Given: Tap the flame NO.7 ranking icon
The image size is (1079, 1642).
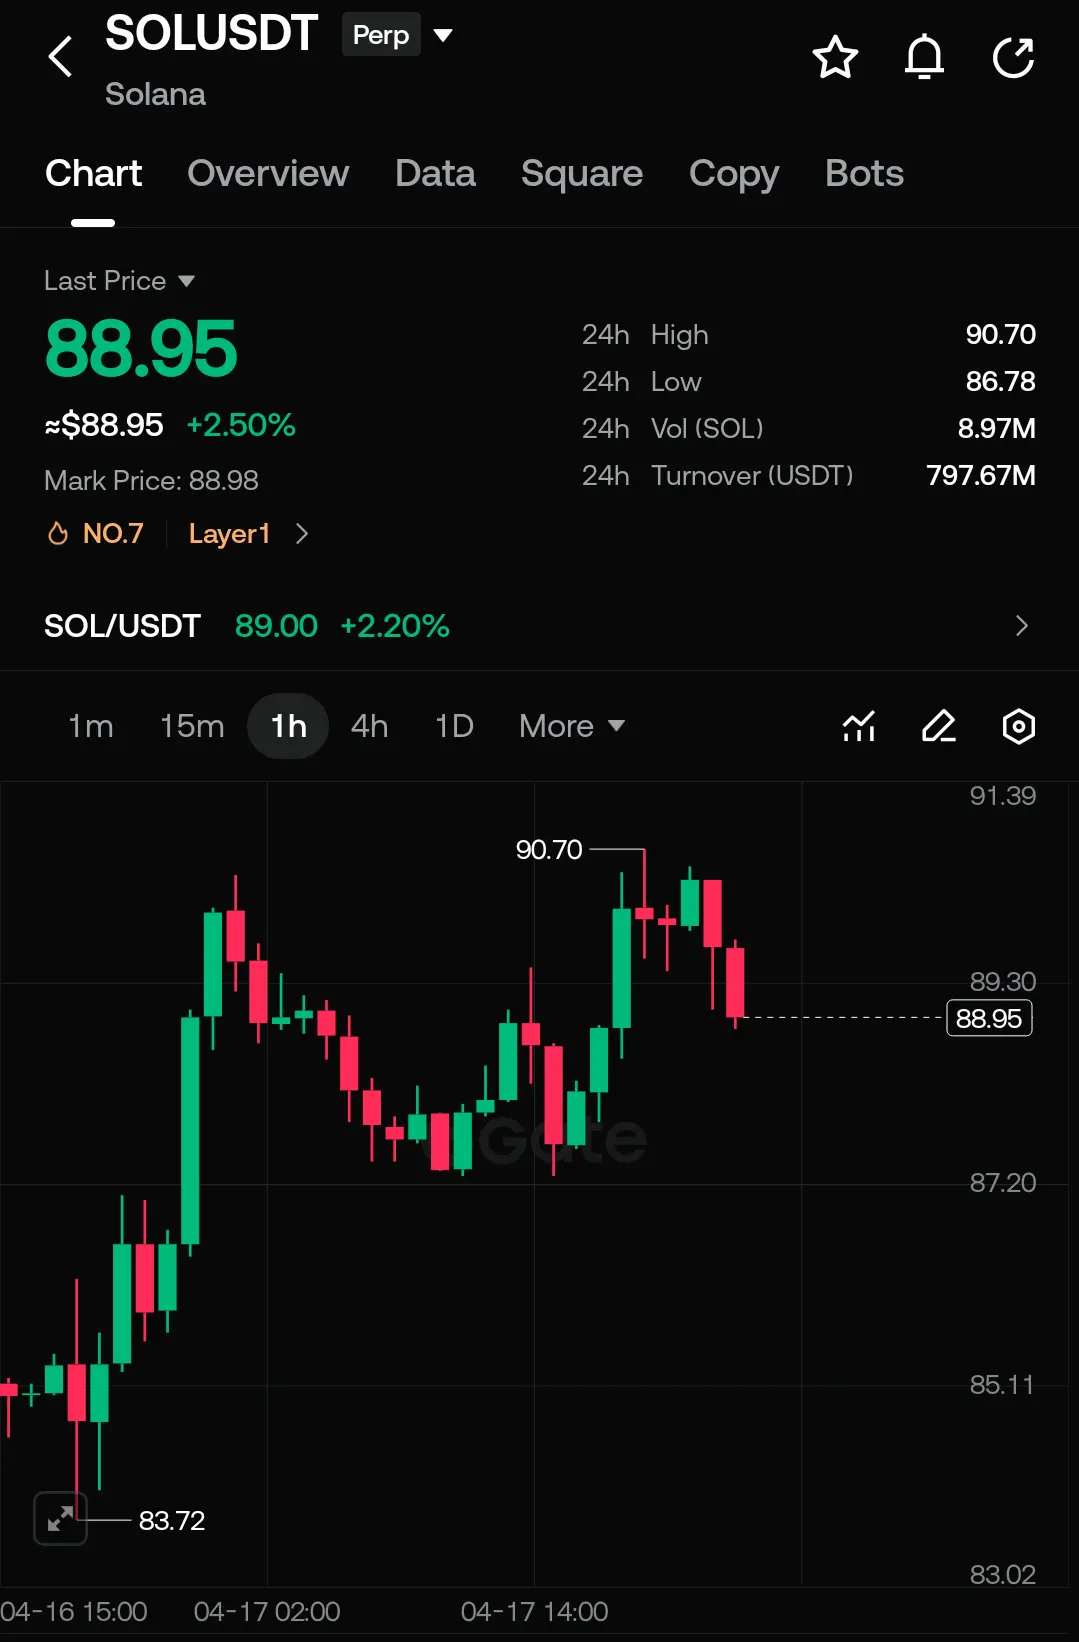Looking at the screenshot, I should coord(58,534).
